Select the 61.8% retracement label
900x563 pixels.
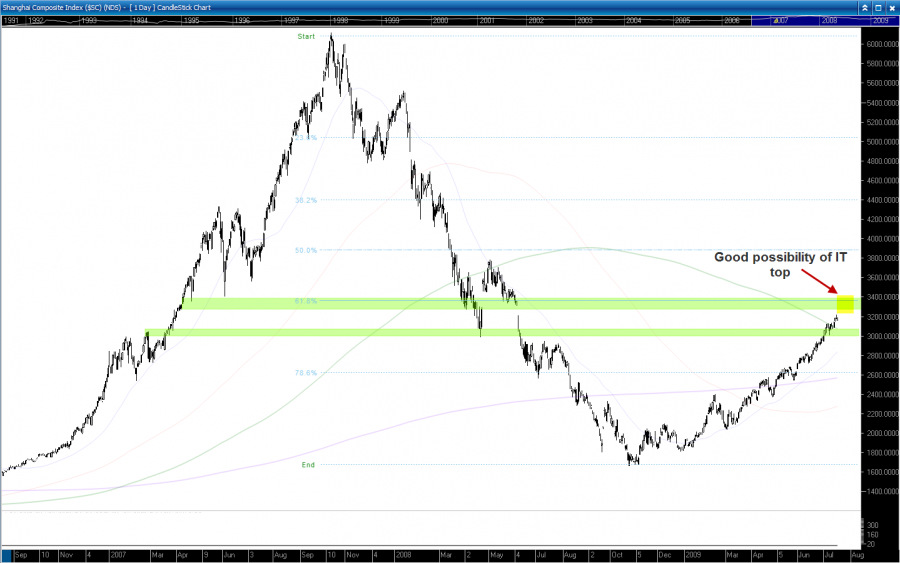tap(306, 301)
